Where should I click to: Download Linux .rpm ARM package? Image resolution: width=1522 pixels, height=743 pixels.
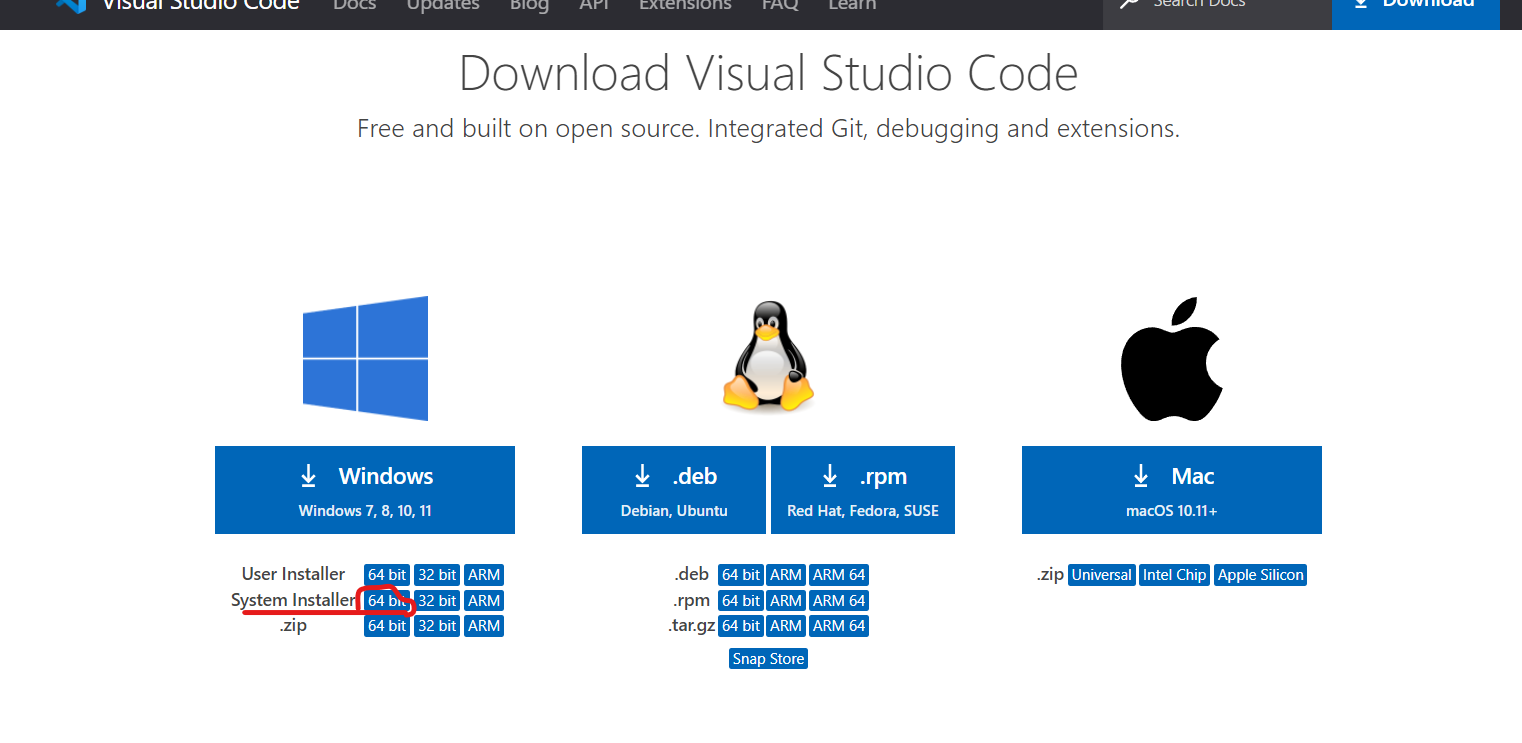click(x=786, y=601)
